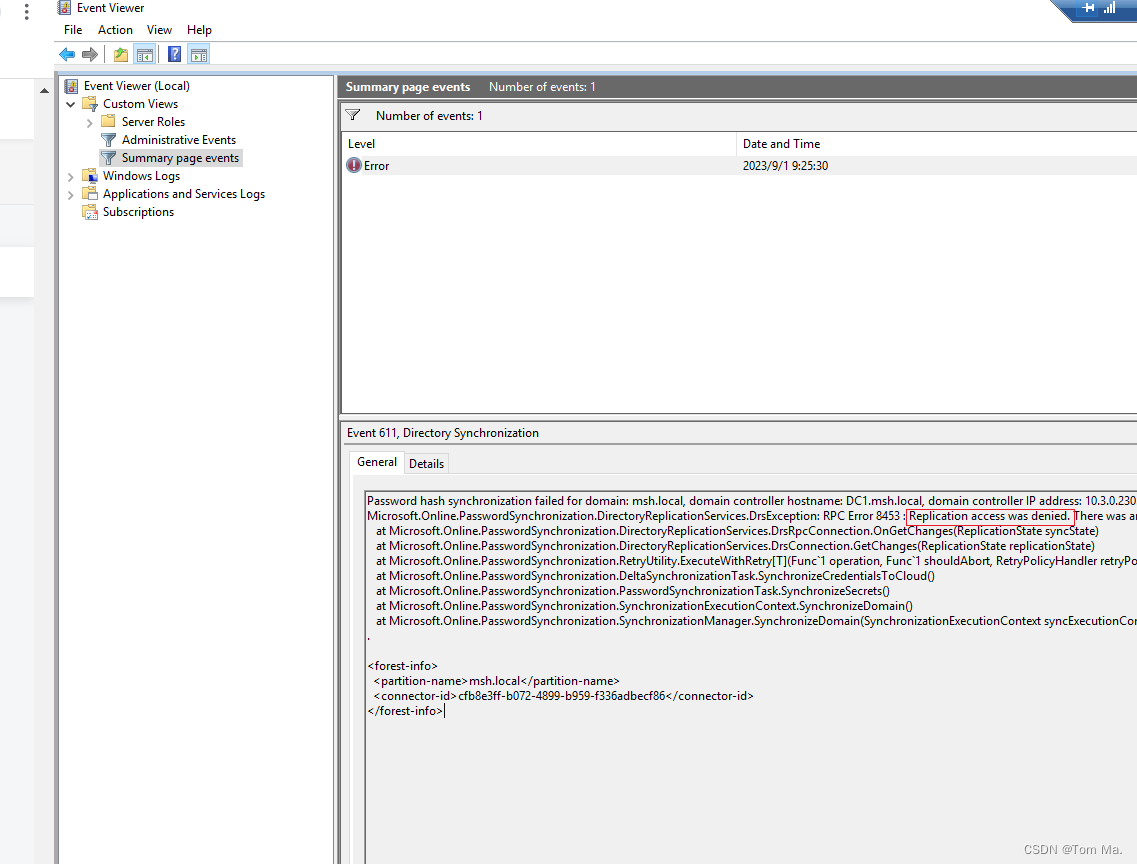Click the Administrative Events filter icon
1137x864 pixels.
click(x=109, y=140)
